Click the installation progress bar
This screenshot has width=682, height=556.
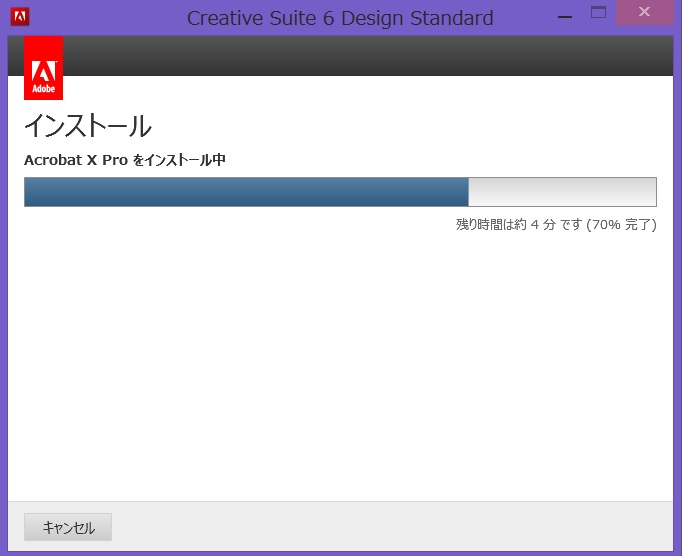340,192
